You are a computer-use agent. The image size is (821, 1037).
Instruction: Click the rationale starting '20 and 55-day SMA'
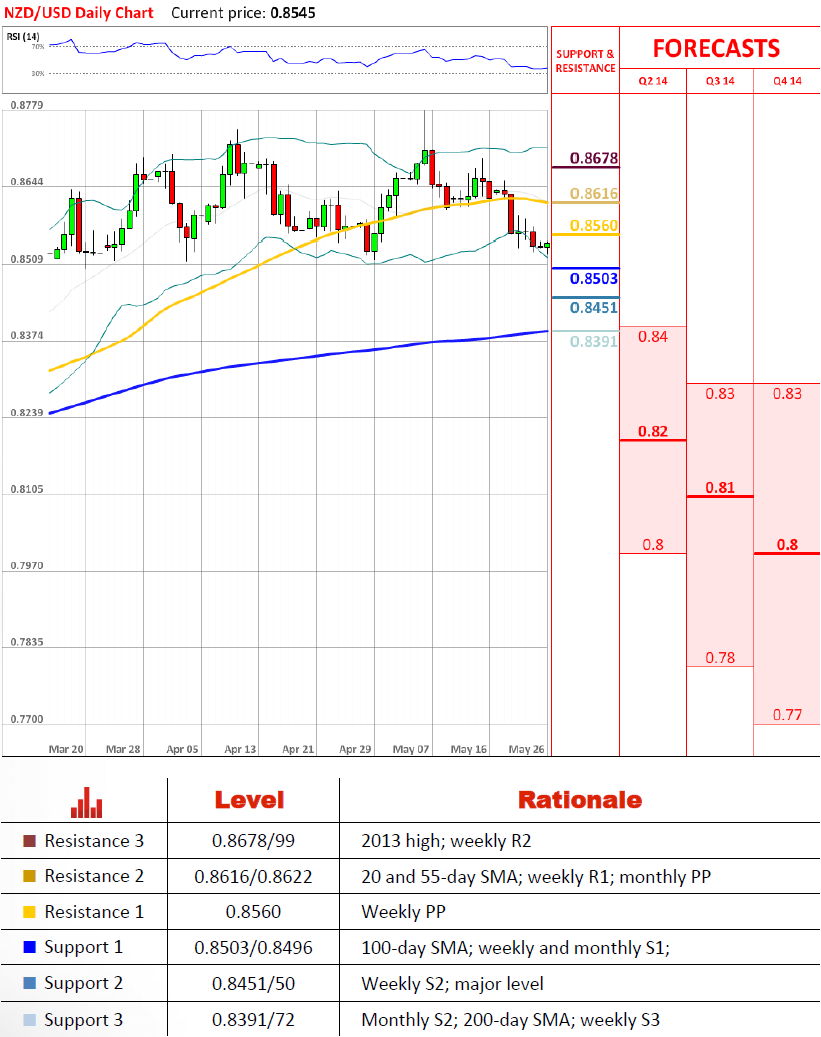point(536,876)
